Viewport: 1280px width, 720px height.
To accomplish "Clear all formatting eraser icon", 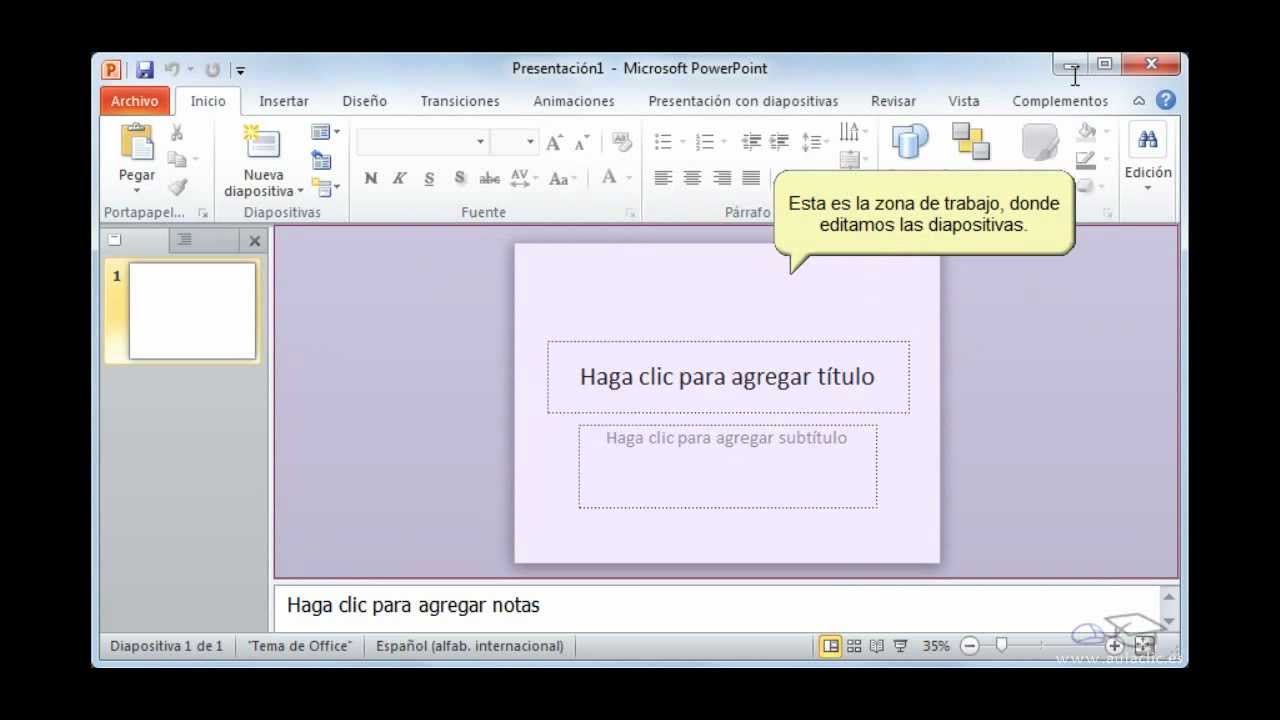I will pos(622,142).
